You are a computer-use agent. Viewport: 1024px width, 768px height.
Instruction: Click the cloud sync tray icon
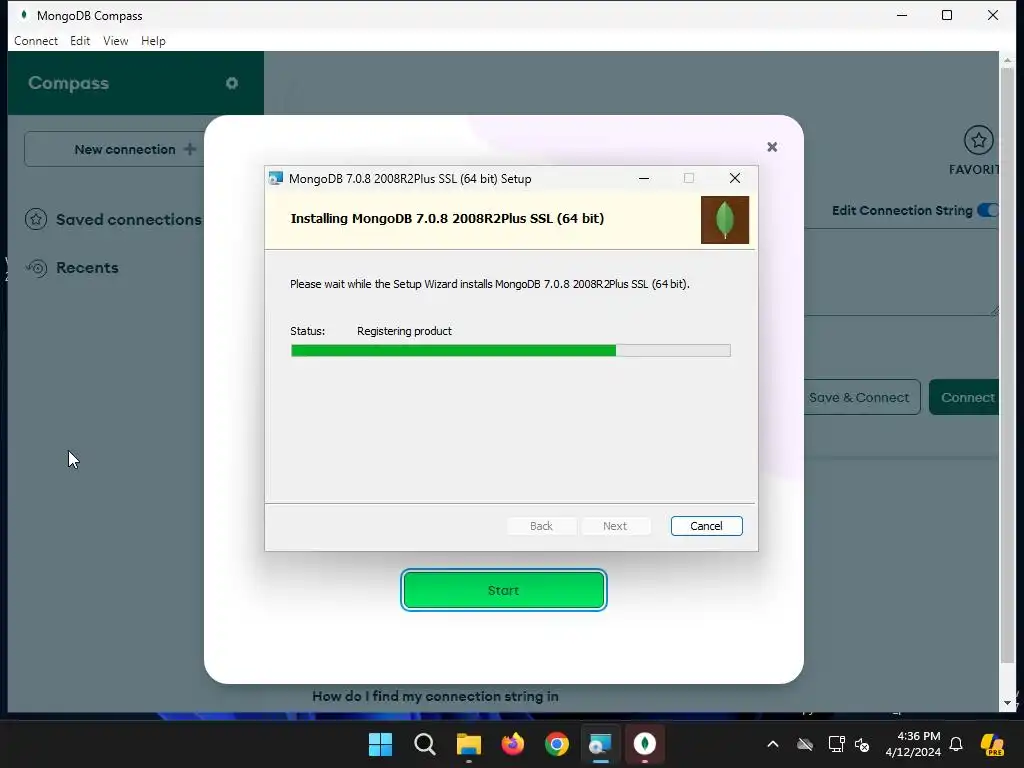point(805,744)
